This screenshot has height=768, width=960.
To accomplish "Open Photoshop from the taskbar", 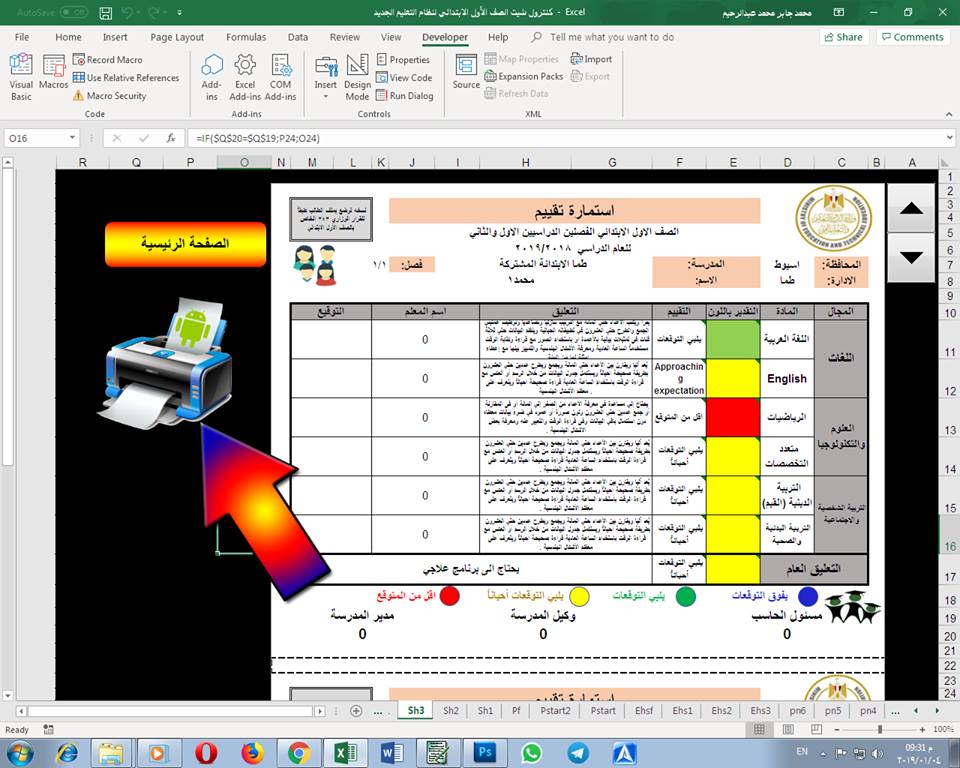I will (x=485, y=753).
